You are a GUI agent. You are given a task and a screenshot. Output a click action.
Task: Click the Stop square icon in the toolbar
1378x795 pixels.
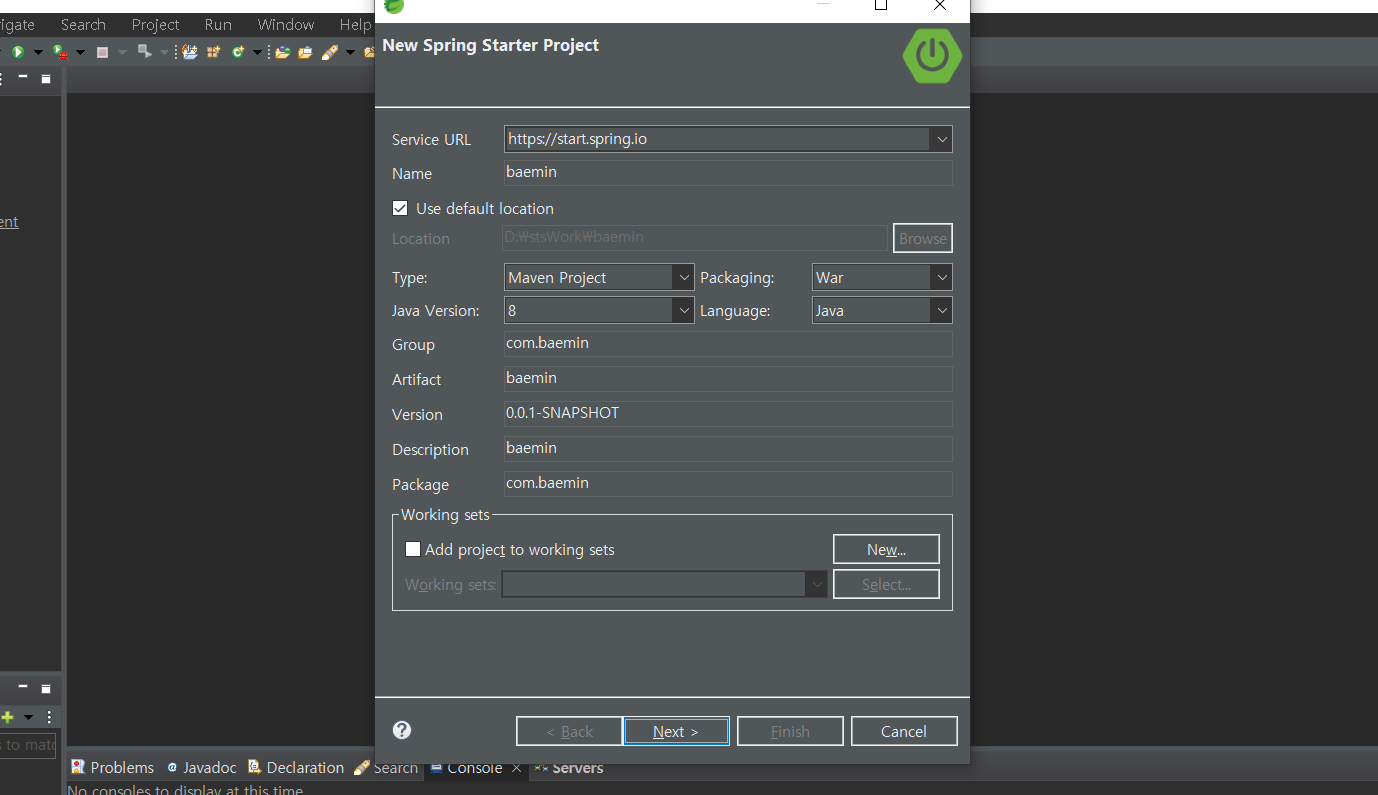102,52
